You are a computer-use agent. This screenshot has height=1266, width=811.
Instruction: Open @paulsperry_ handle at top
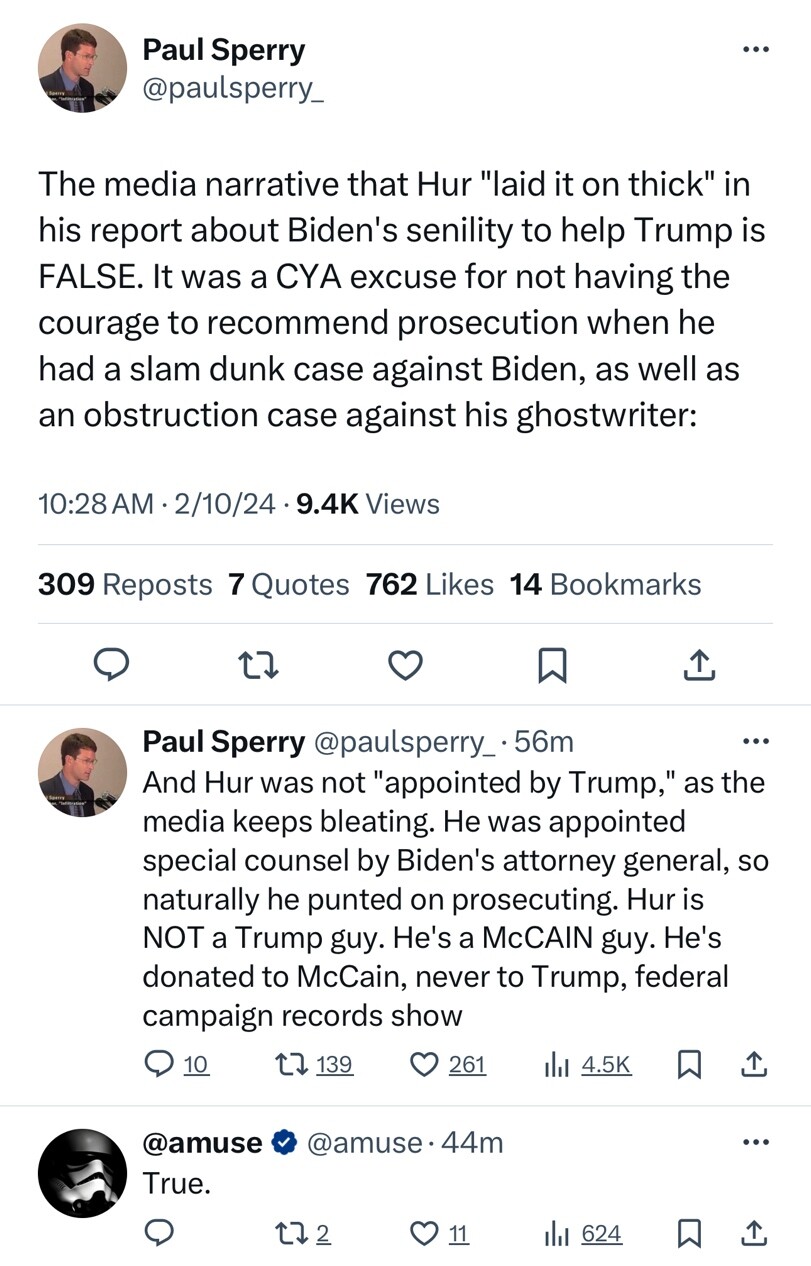232,89
